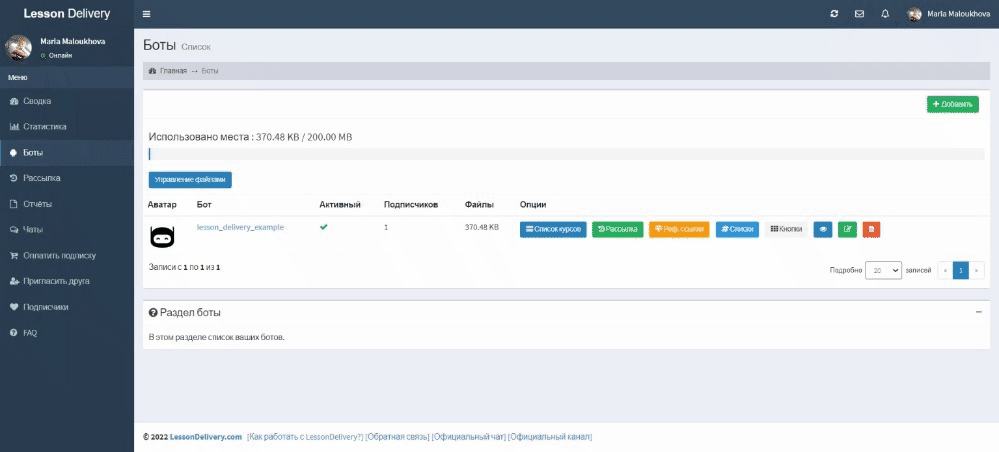Image resolution: width=999 pixels, height=452 pixels.
Task: Open Как работать с LessonDelivery? link
Action: pos(305,437)
